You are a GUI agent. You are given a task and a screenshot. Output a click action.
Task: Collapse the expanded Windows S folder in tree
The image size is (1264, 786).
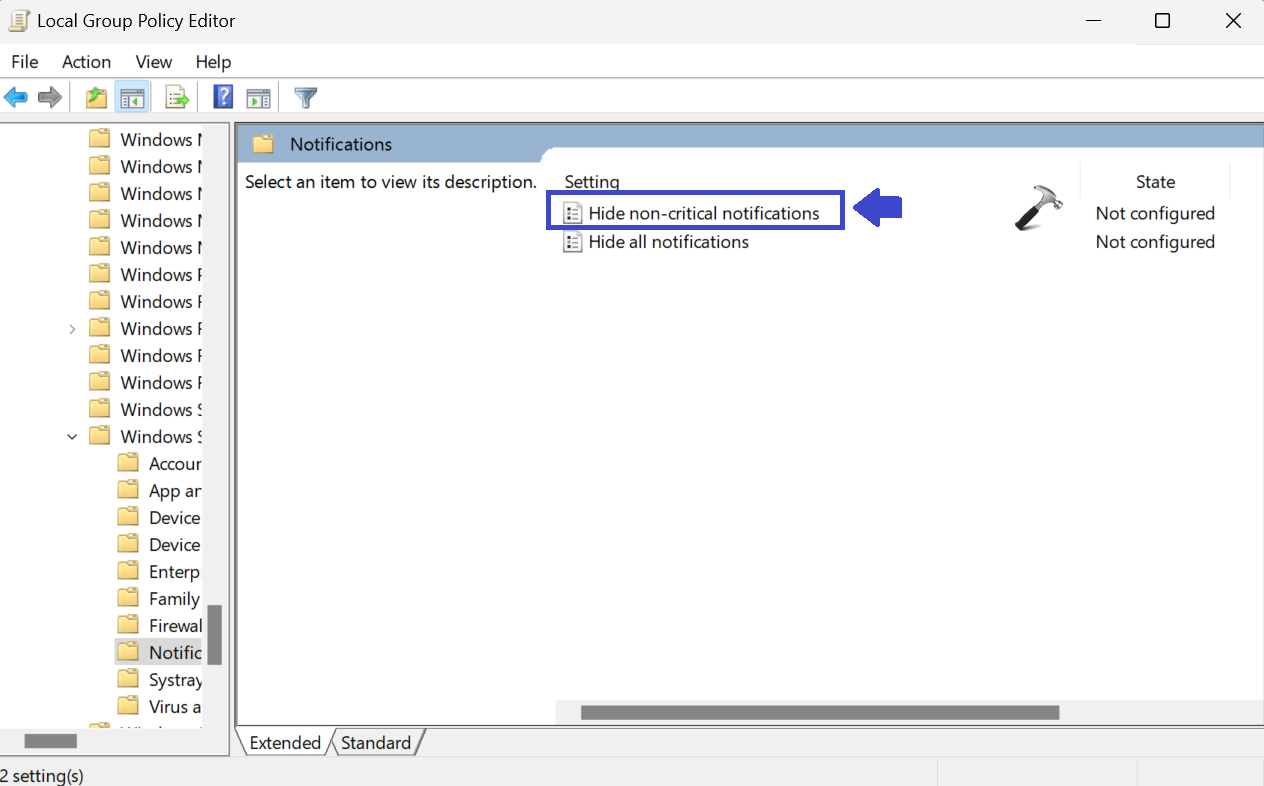[x=72, y=437]
